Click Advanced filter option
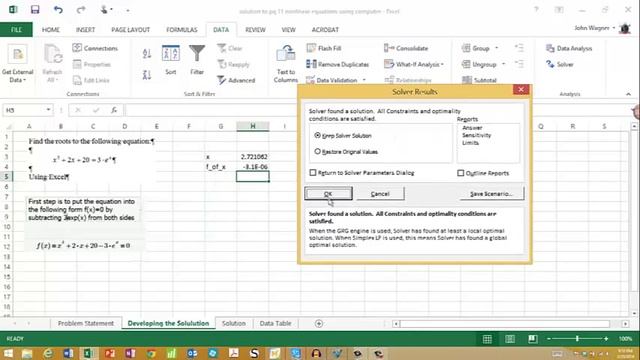 click(x=236, y=80)
